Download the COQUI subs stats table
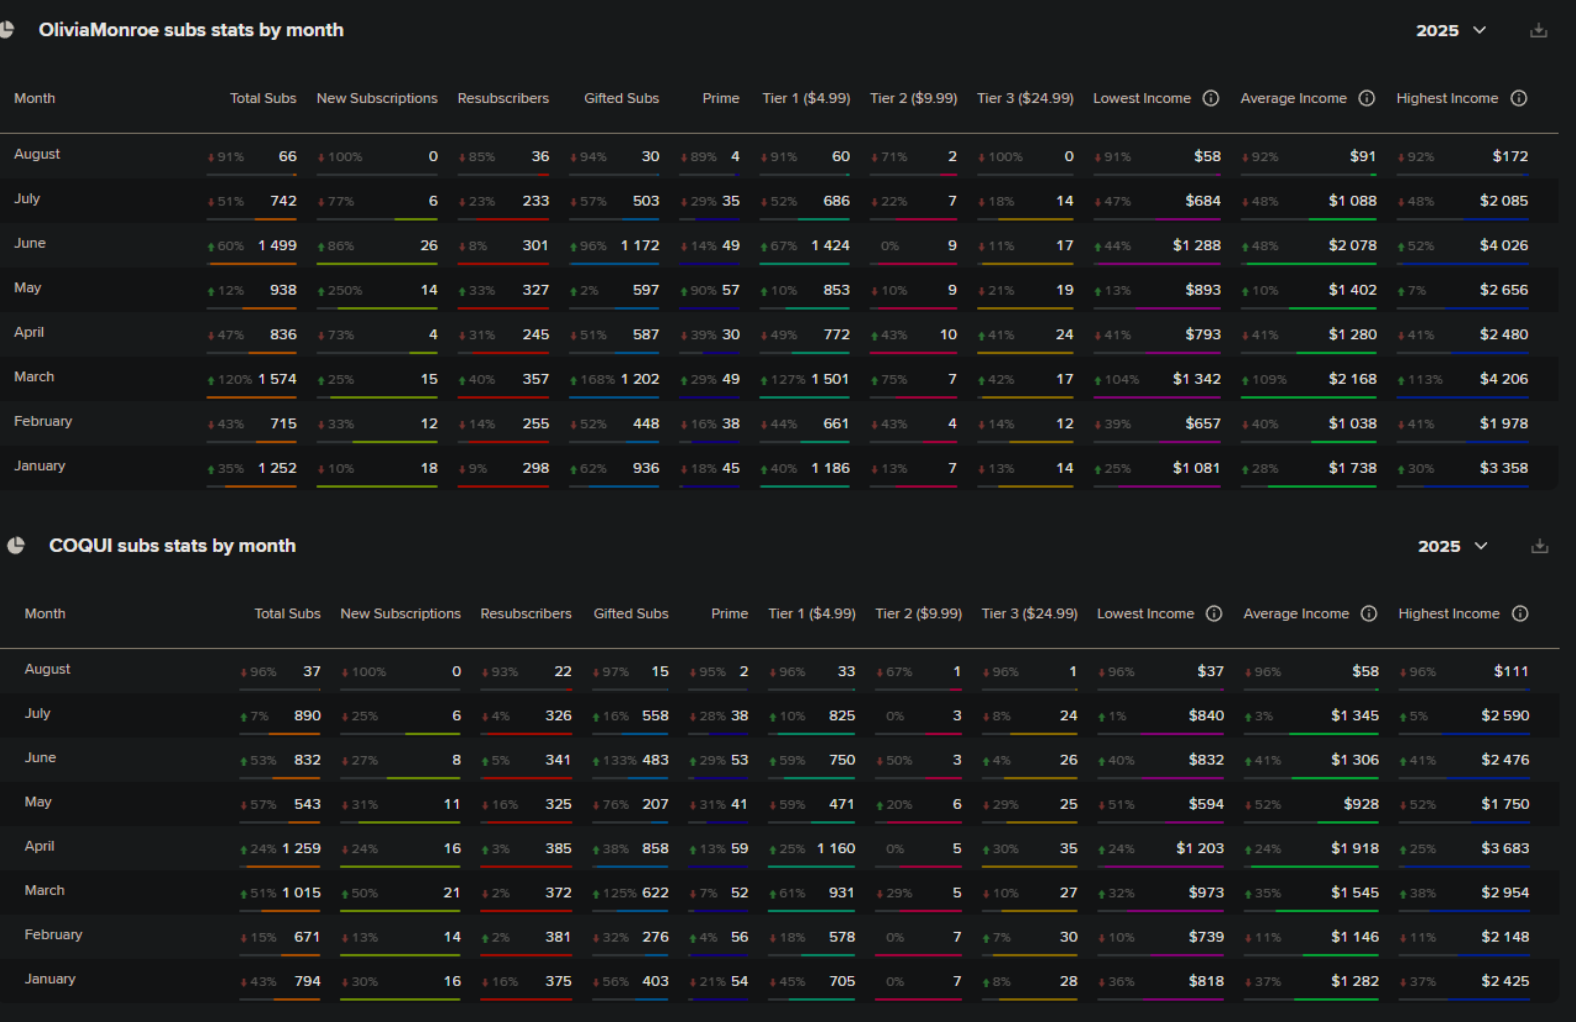 pyautogui.click(x=1540, y=546)
